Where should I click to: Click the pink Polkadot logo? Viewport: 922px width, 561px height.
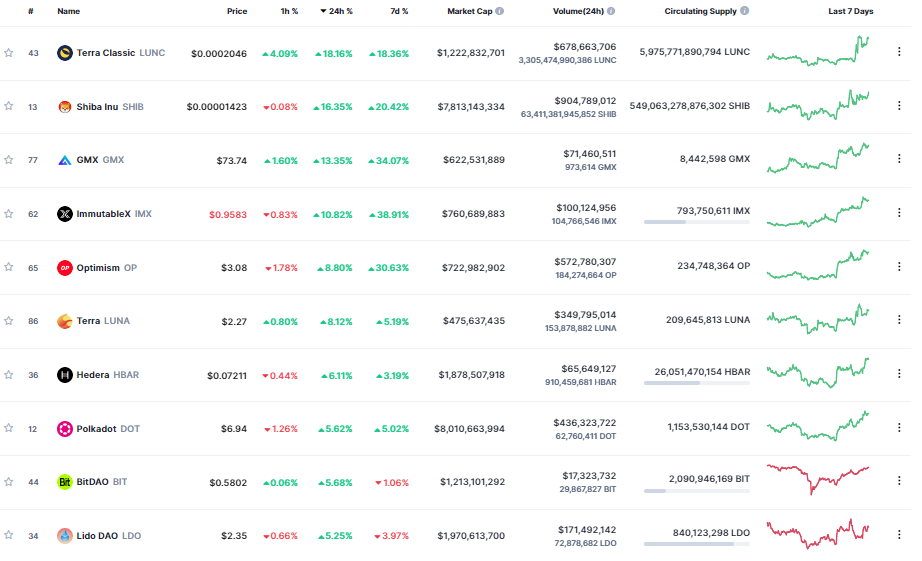[x=65, y=429]
